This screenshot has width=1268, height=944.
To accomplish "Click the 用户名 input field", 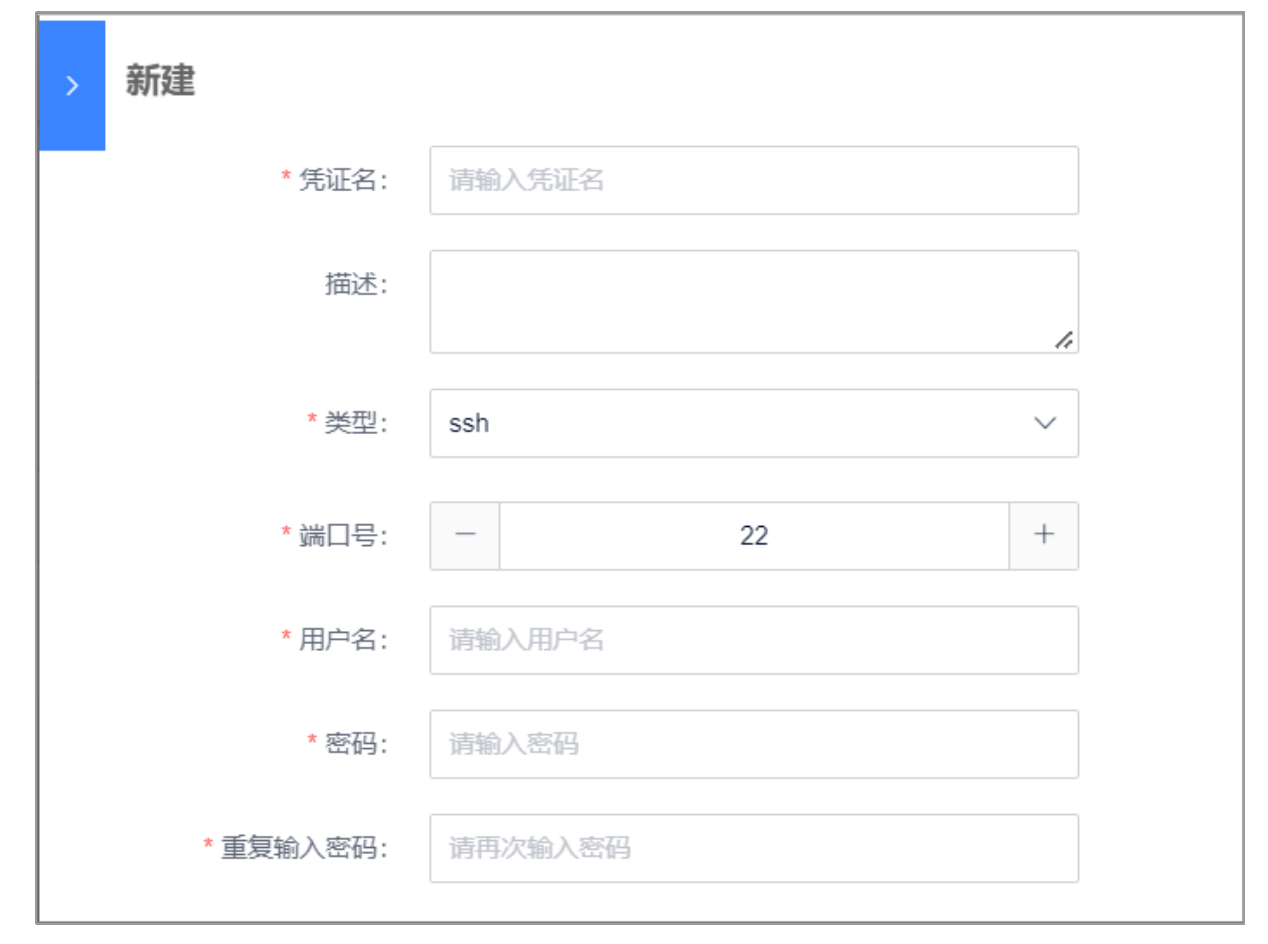I will pos(754,640).
